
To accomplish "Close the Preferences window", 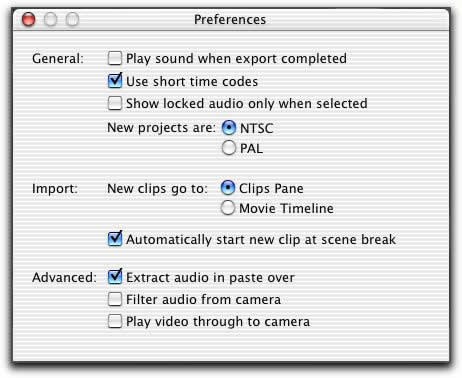I will [28, 19].
